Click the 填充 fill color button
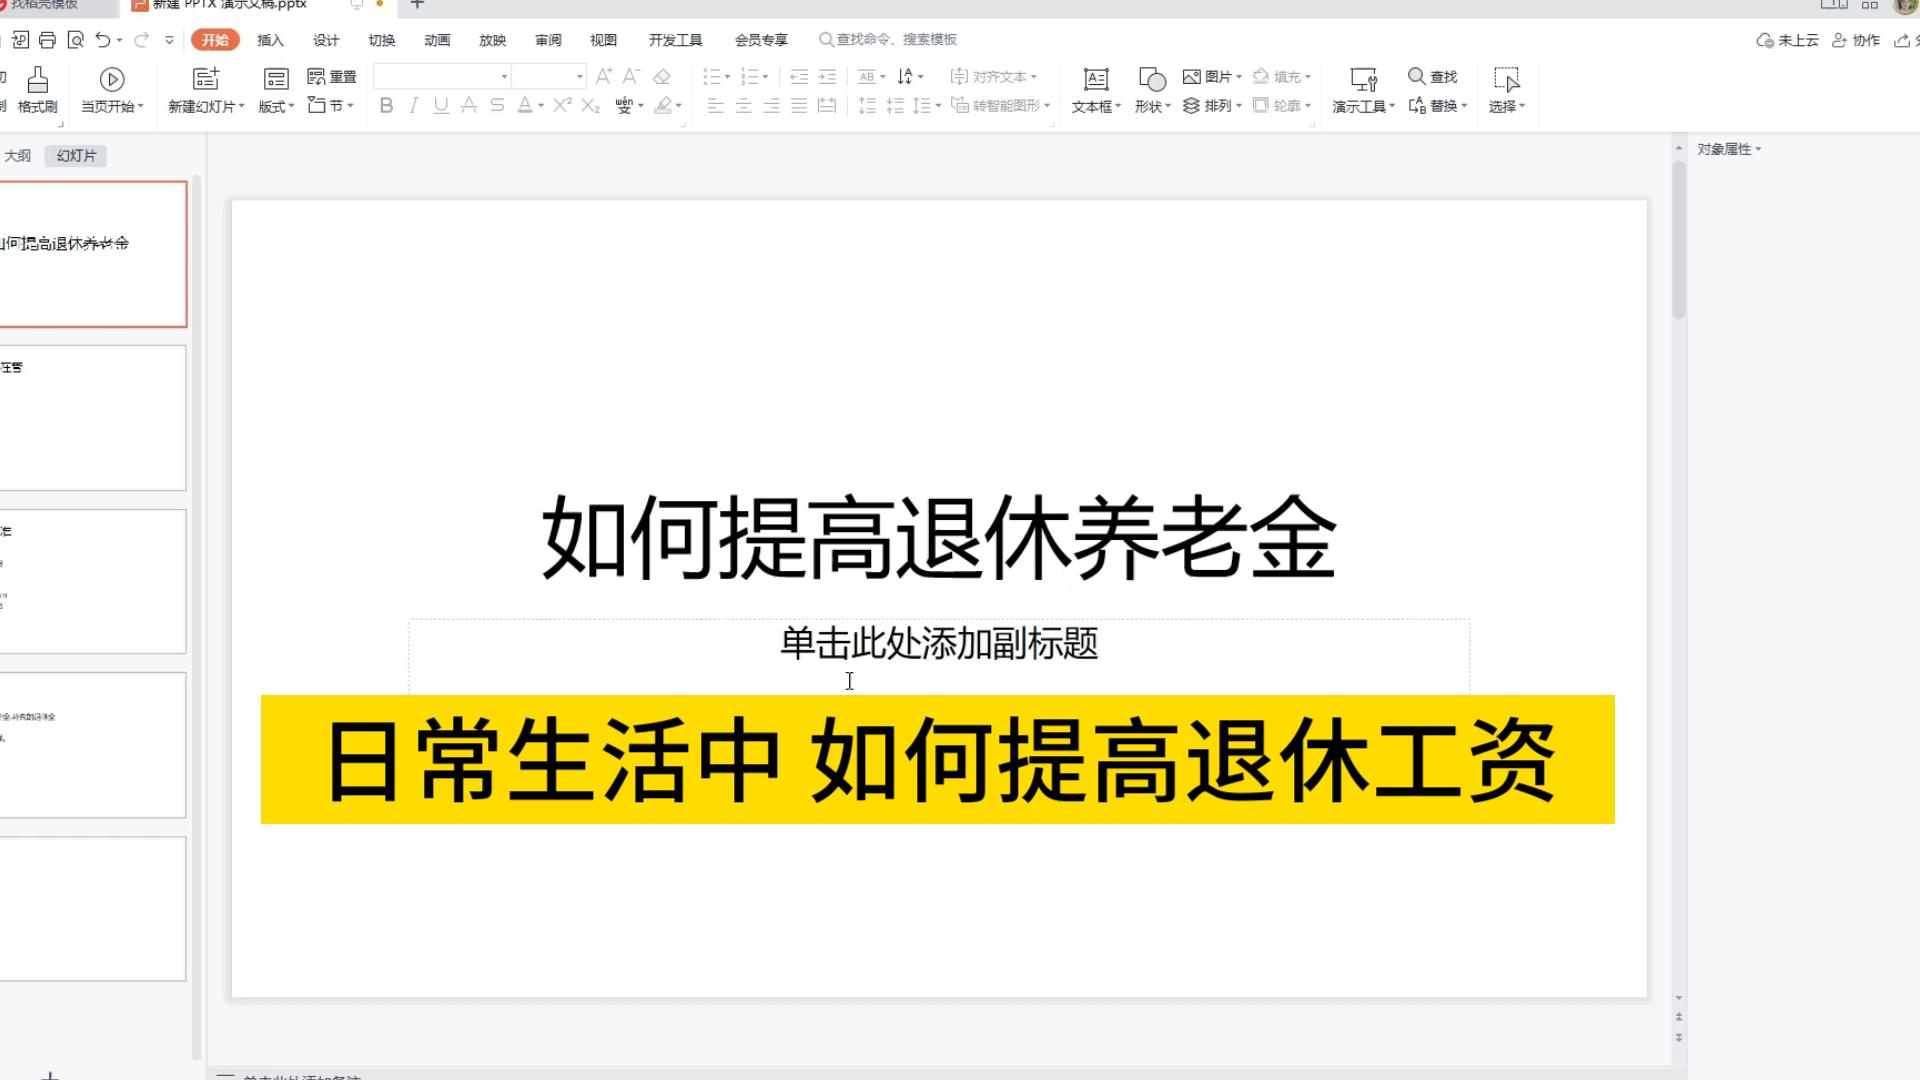Screen dimensions: 1920x1080 click(x=1282, y=77)
